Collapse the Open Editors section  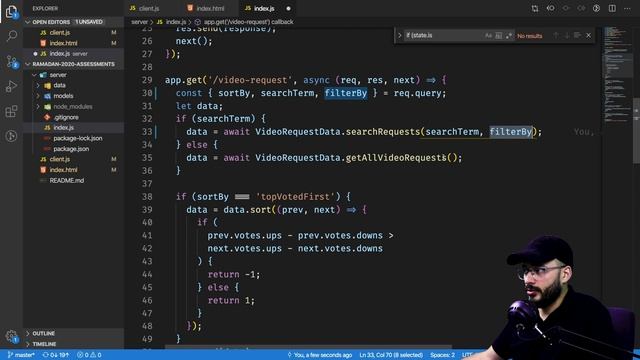click(28, 22)
